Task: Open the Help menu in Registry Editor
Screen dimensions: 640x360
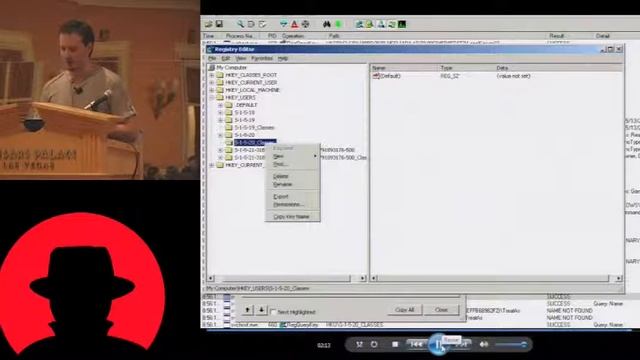Action: pos(283,58)
